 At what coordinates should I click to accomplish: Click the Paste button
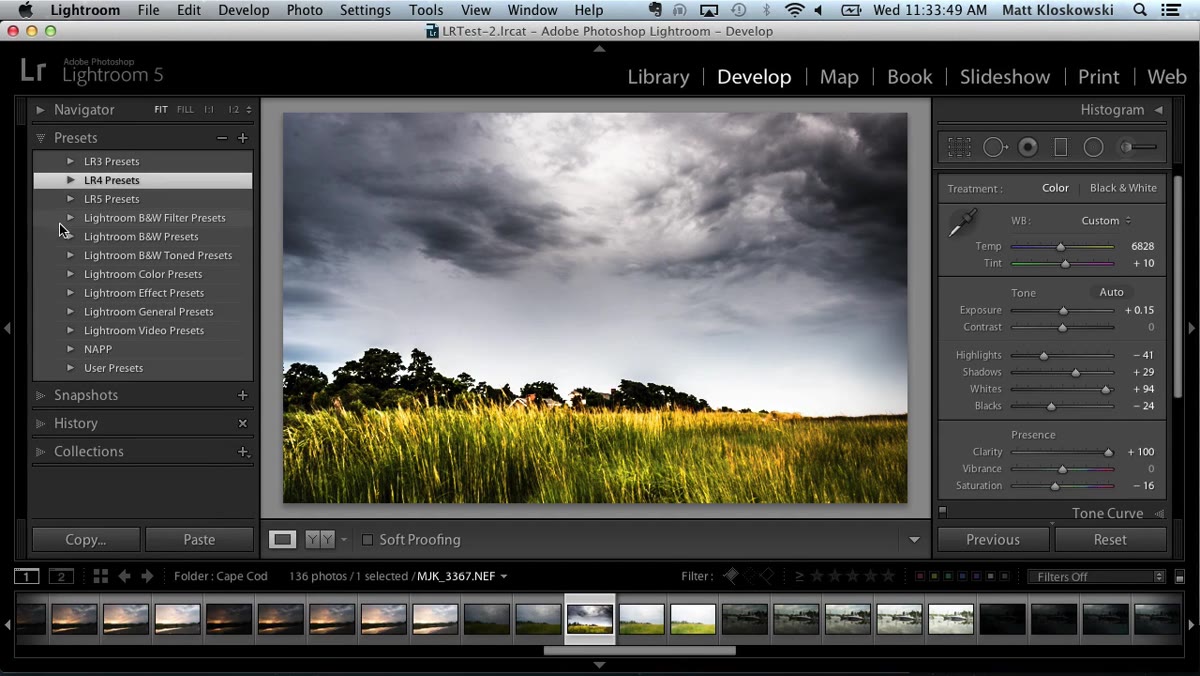199,540
